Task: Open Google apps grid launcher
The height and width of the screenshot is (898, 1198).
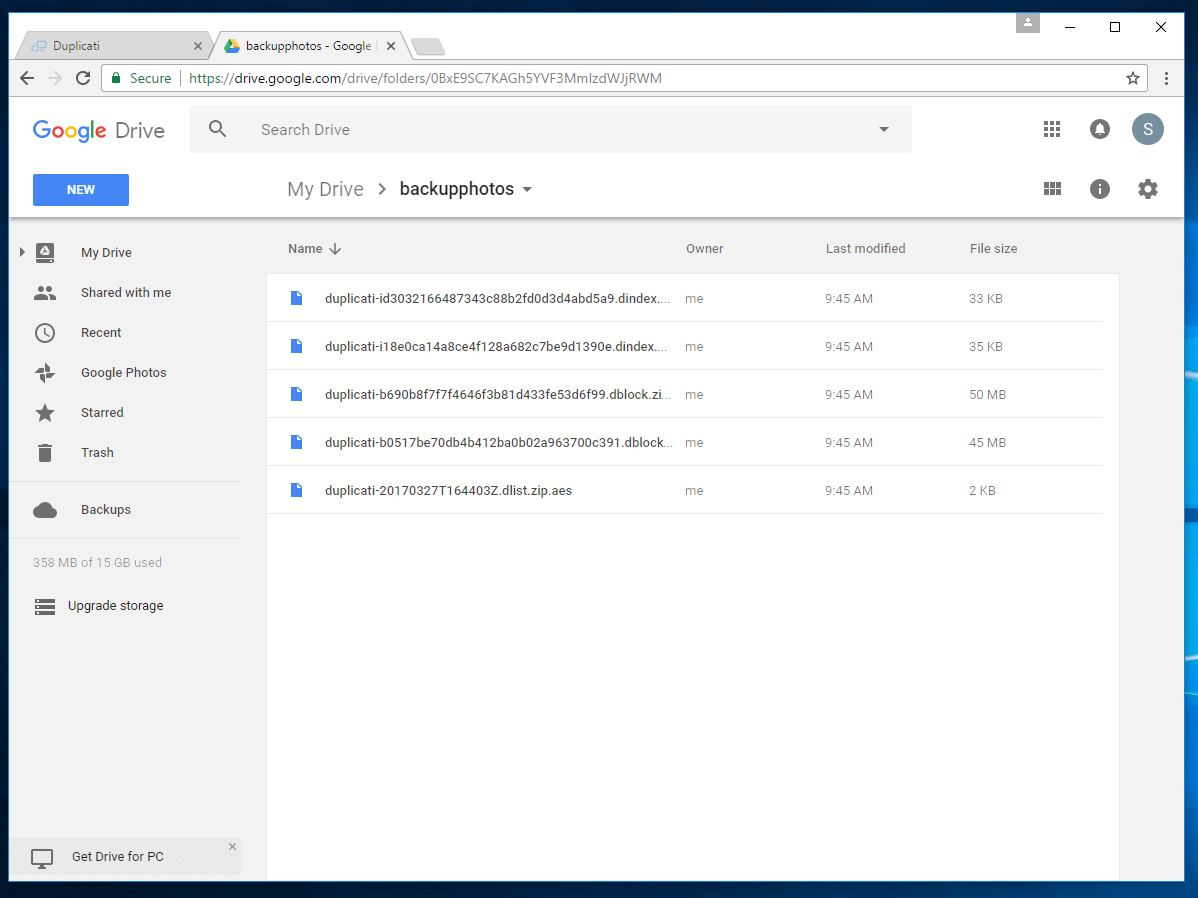Action: [1051, 129]
